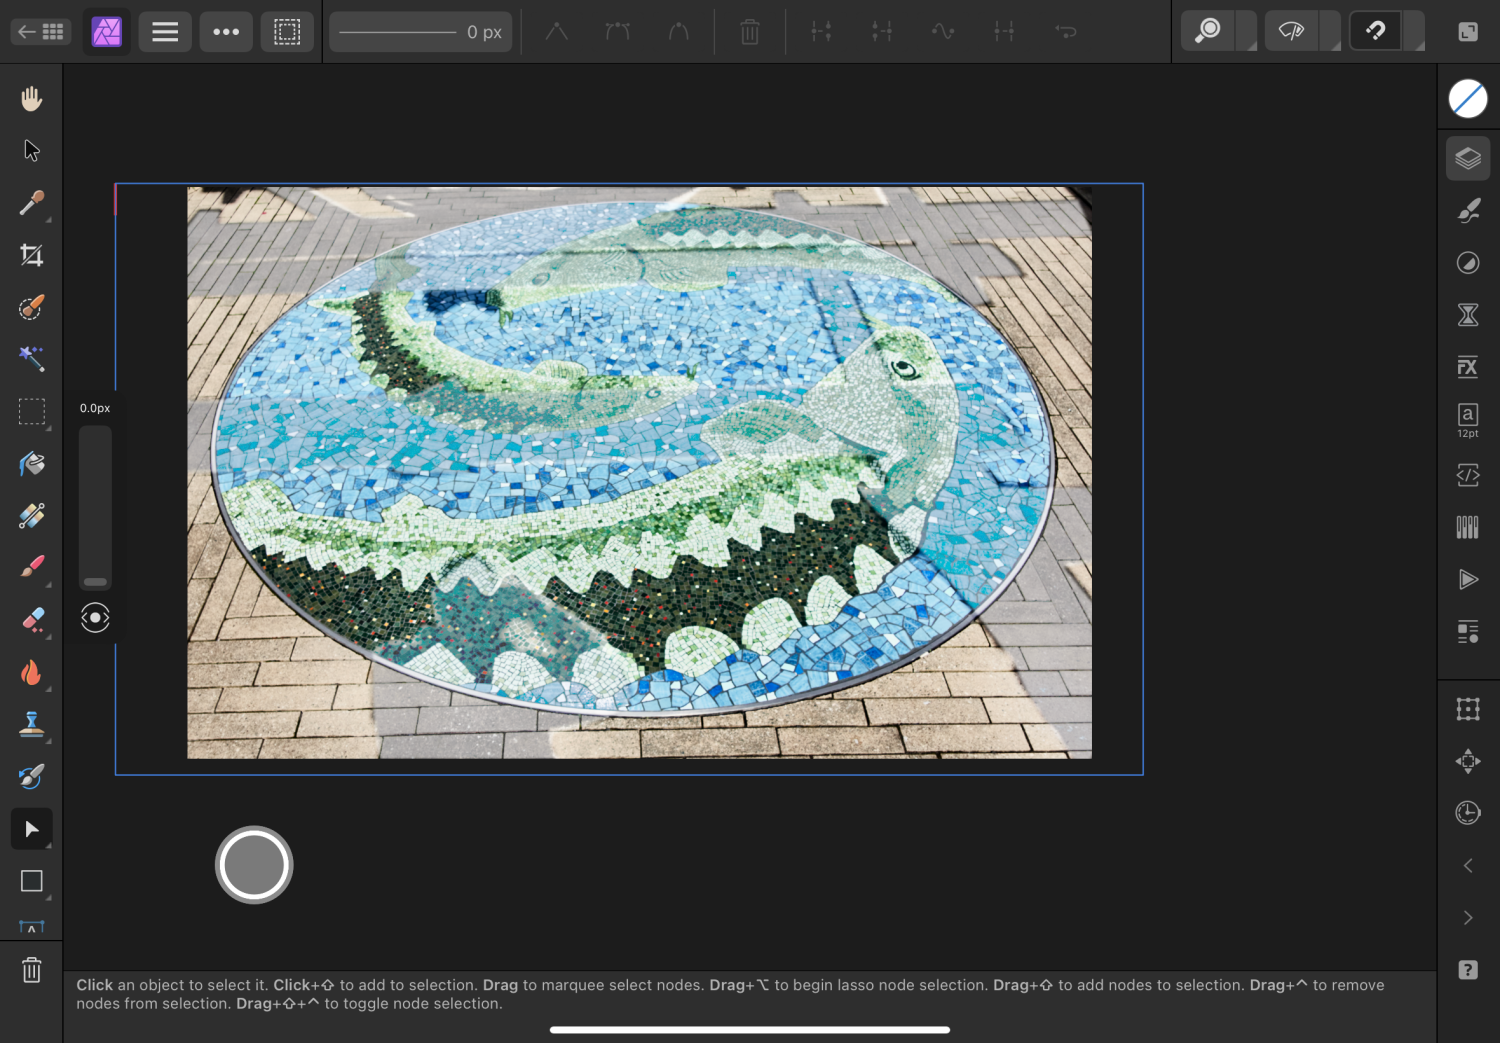Select the View (hand) tool
The width and height of the screenshot is (1500, 1043).
point(31,98)
